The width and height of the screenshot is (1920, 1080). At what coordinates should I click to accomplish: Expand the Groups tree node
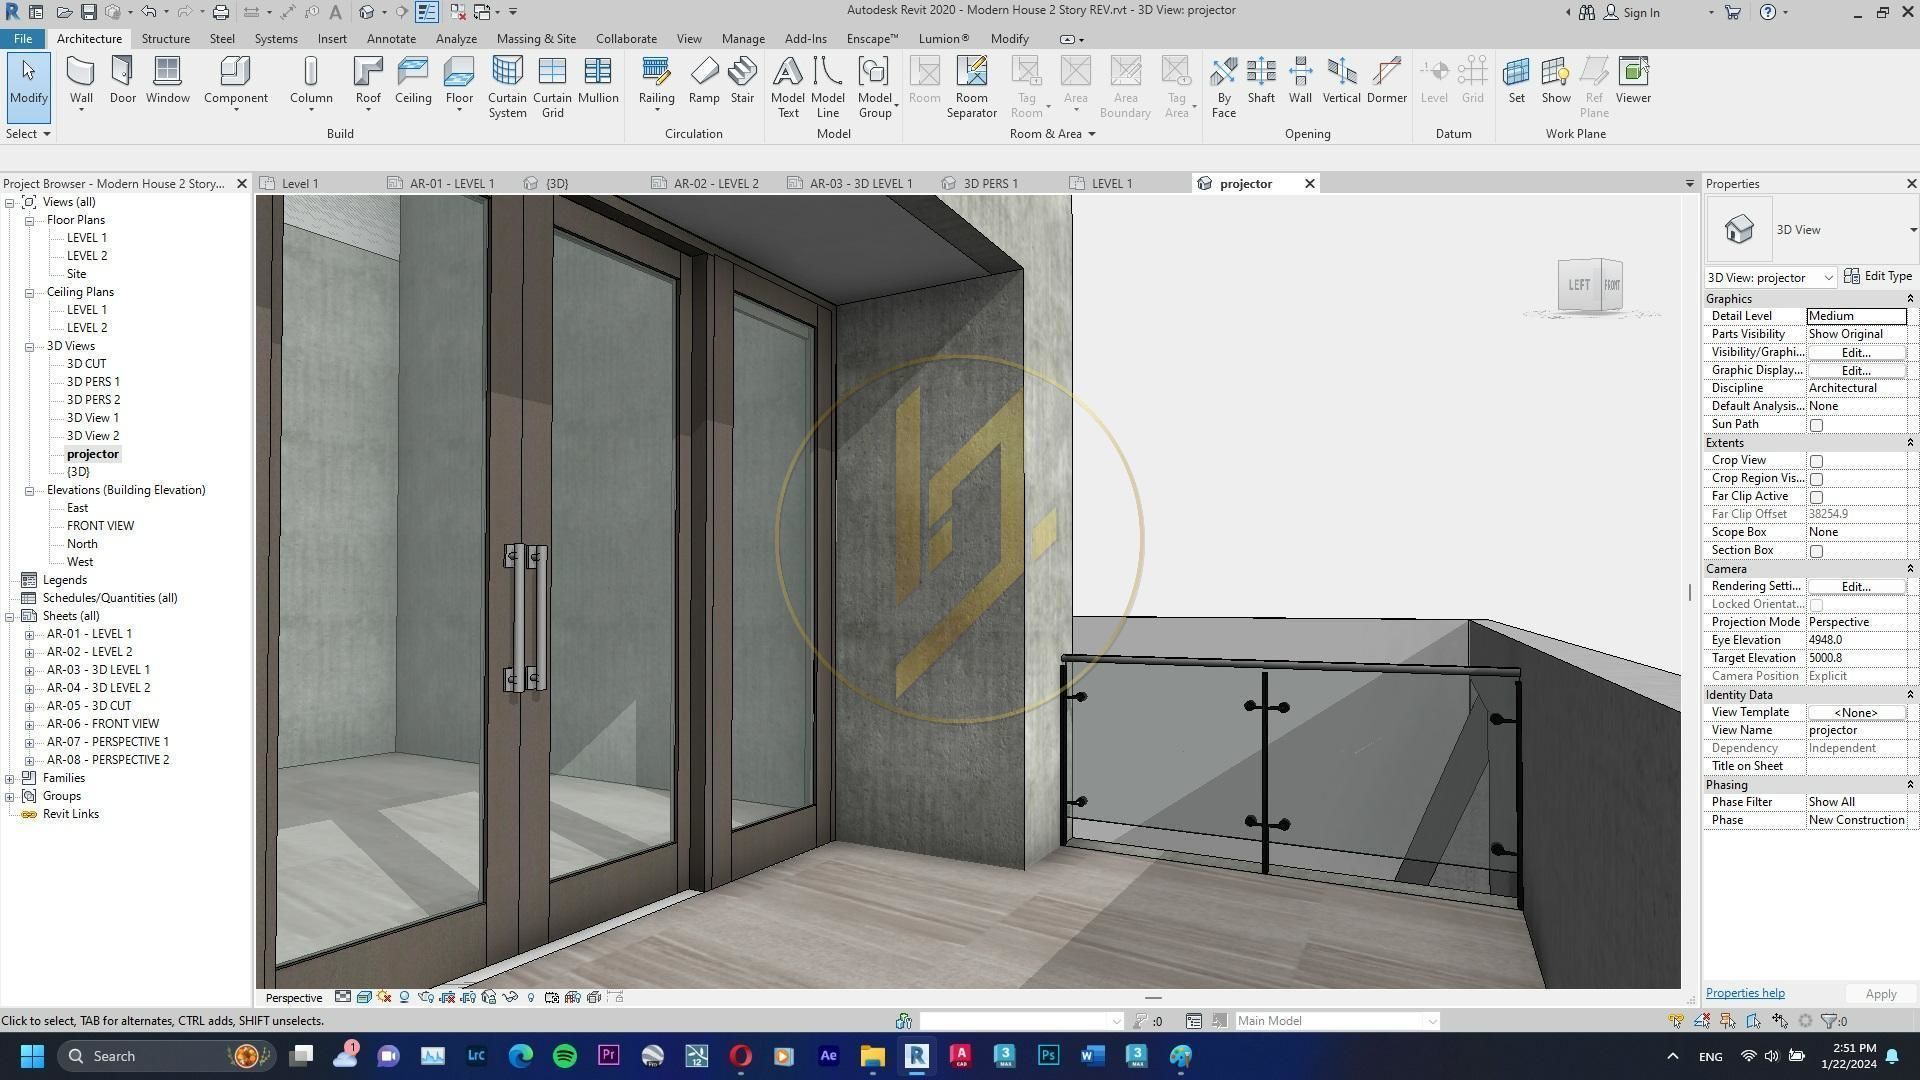pos(10,796)
